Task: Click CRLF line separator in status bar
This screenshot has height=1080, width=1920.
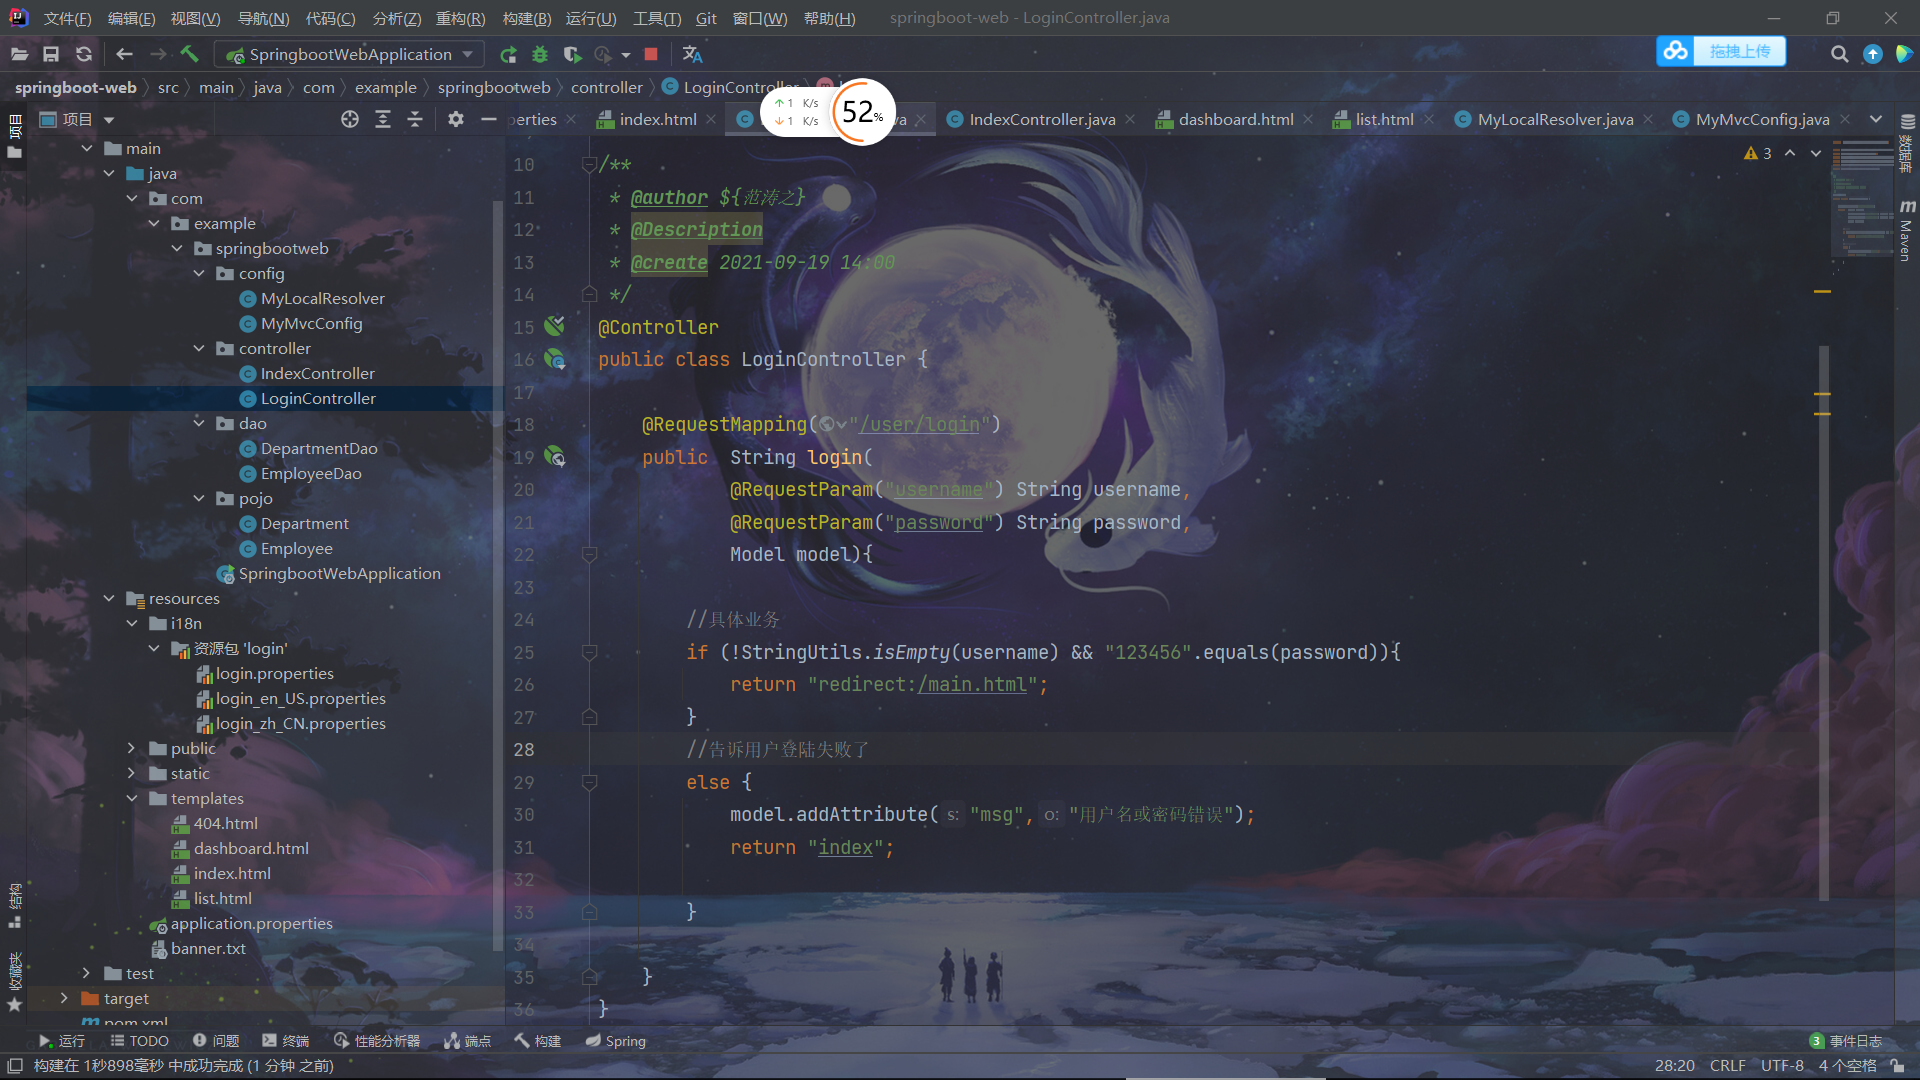Action: click(x=1727, y=1065)
